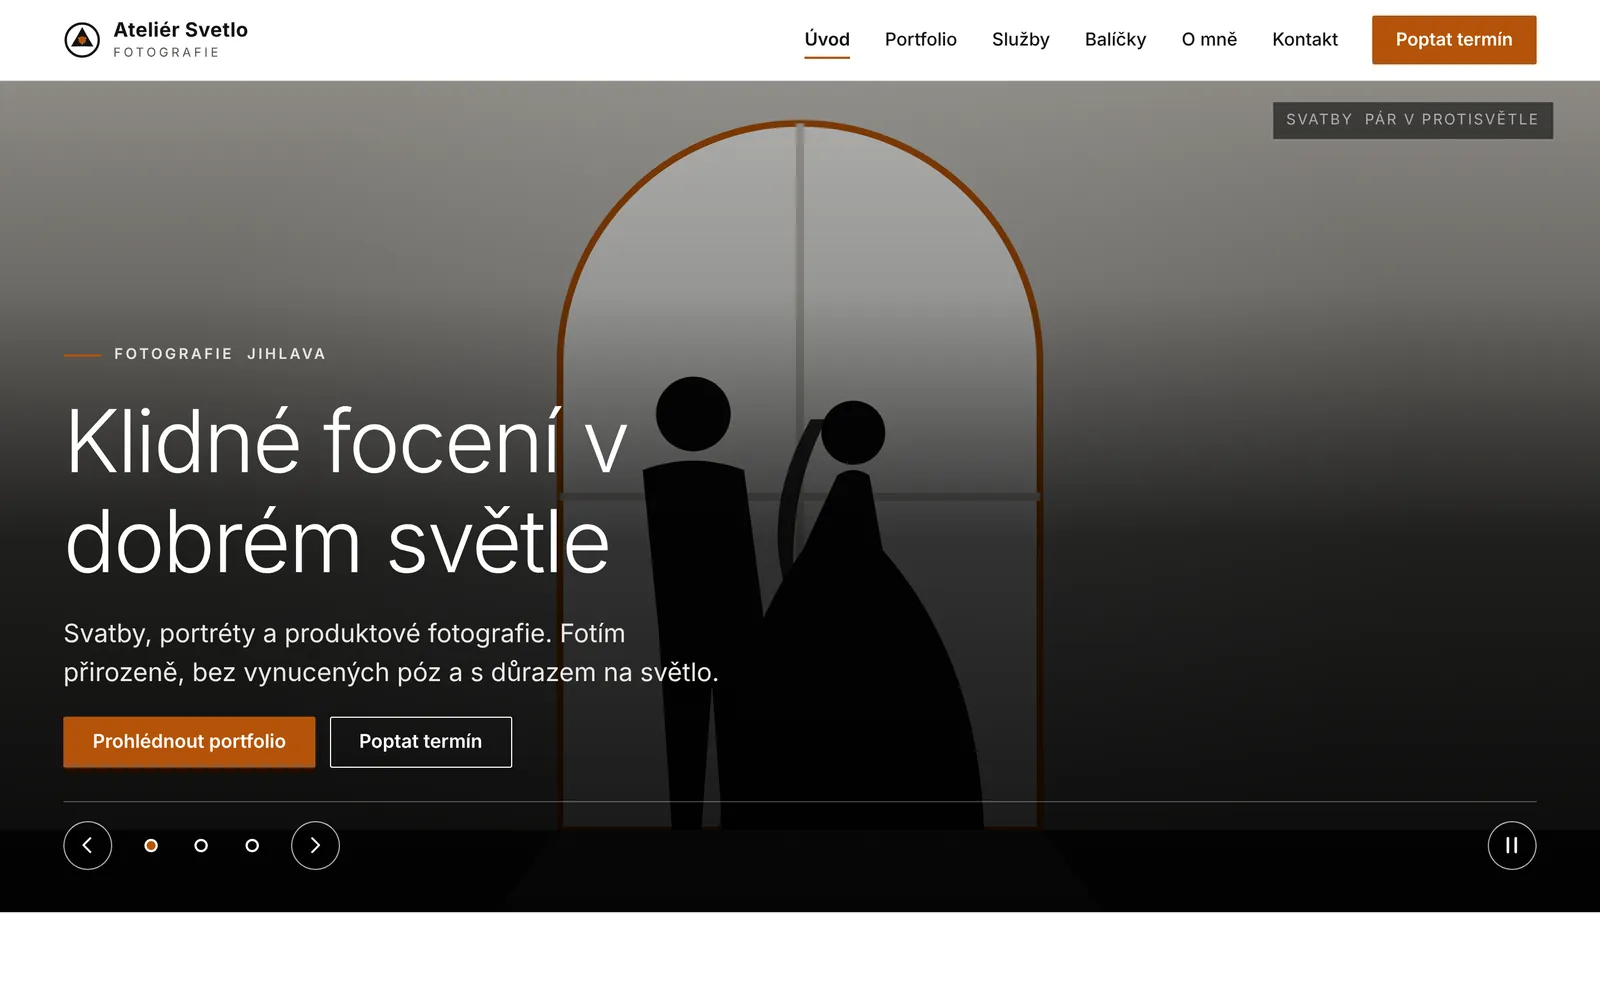Click the Klidné focení headline

click(x=347, y=491)
